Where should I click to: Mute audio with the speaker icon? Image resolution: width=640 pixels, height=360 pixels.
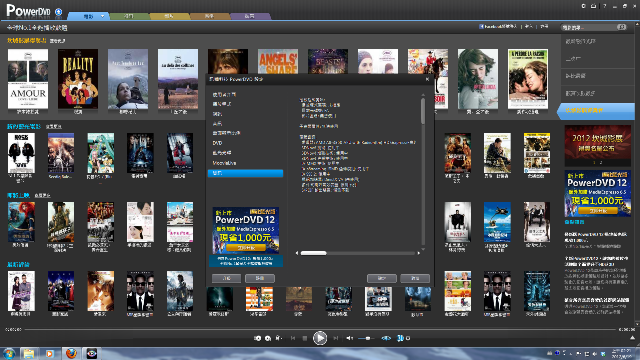point(349,338)
